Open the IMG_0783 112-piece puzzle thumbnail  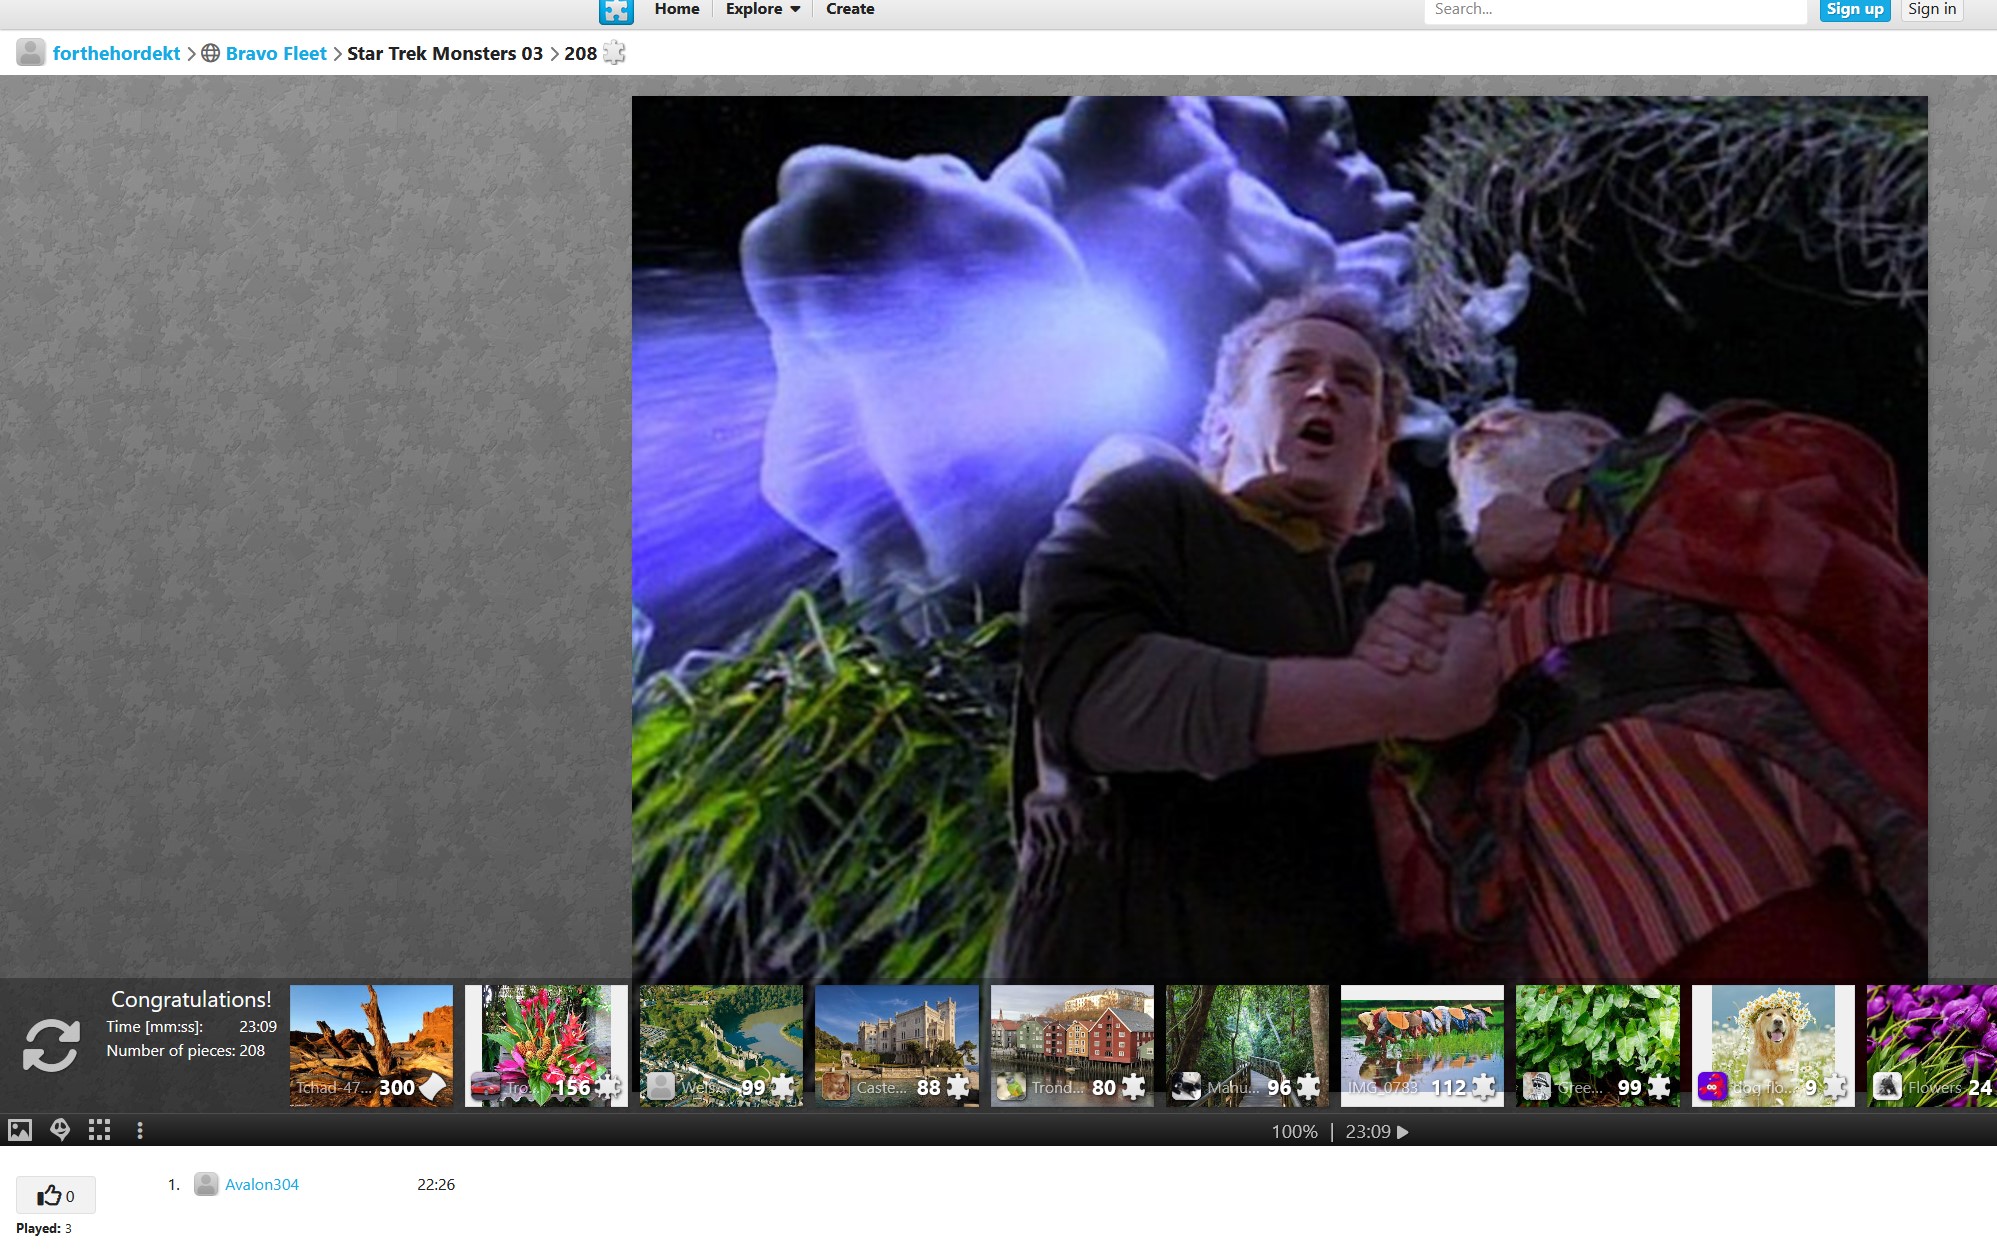click(1422, 1045)
